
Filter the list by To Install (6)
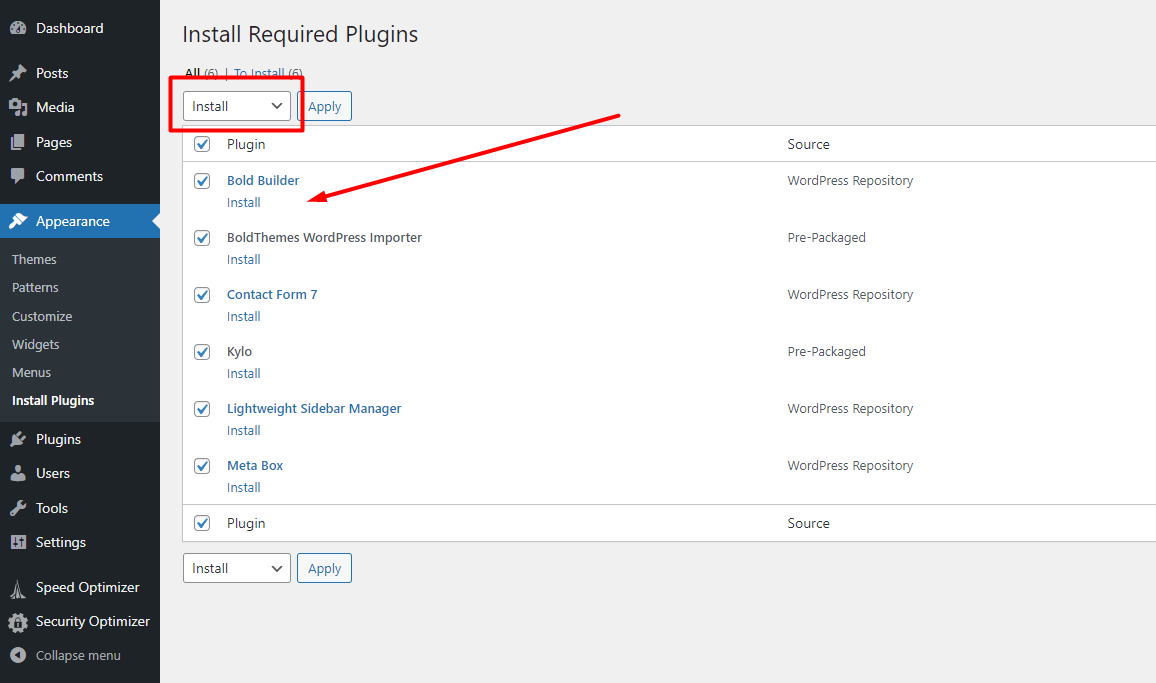(x=268, y=73)
